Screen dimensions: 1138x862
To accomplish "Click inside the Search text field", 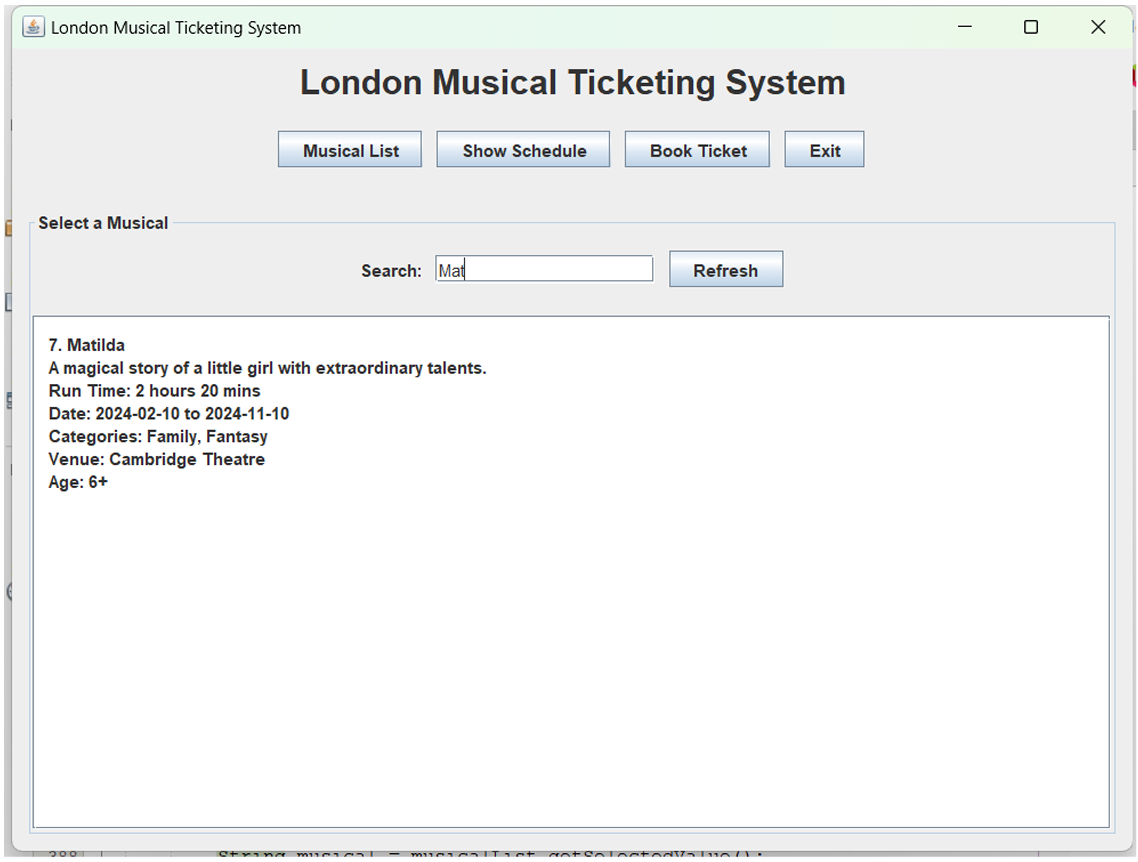I will pyautogui.click(x=544, y=268).
